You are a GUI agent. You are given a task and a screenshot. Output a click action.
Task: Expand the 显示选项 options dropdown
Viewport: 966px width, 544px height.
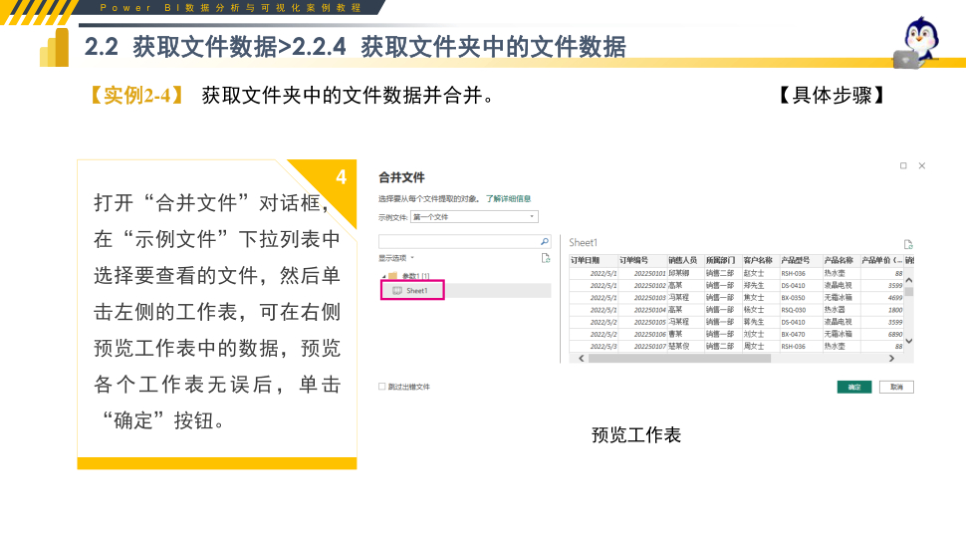[x=396, y=258]
